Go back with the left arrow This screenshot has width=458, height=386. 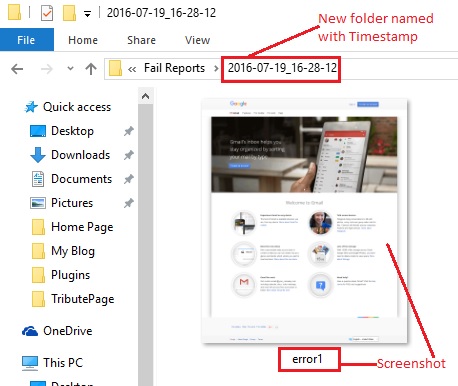click(17, 69)
